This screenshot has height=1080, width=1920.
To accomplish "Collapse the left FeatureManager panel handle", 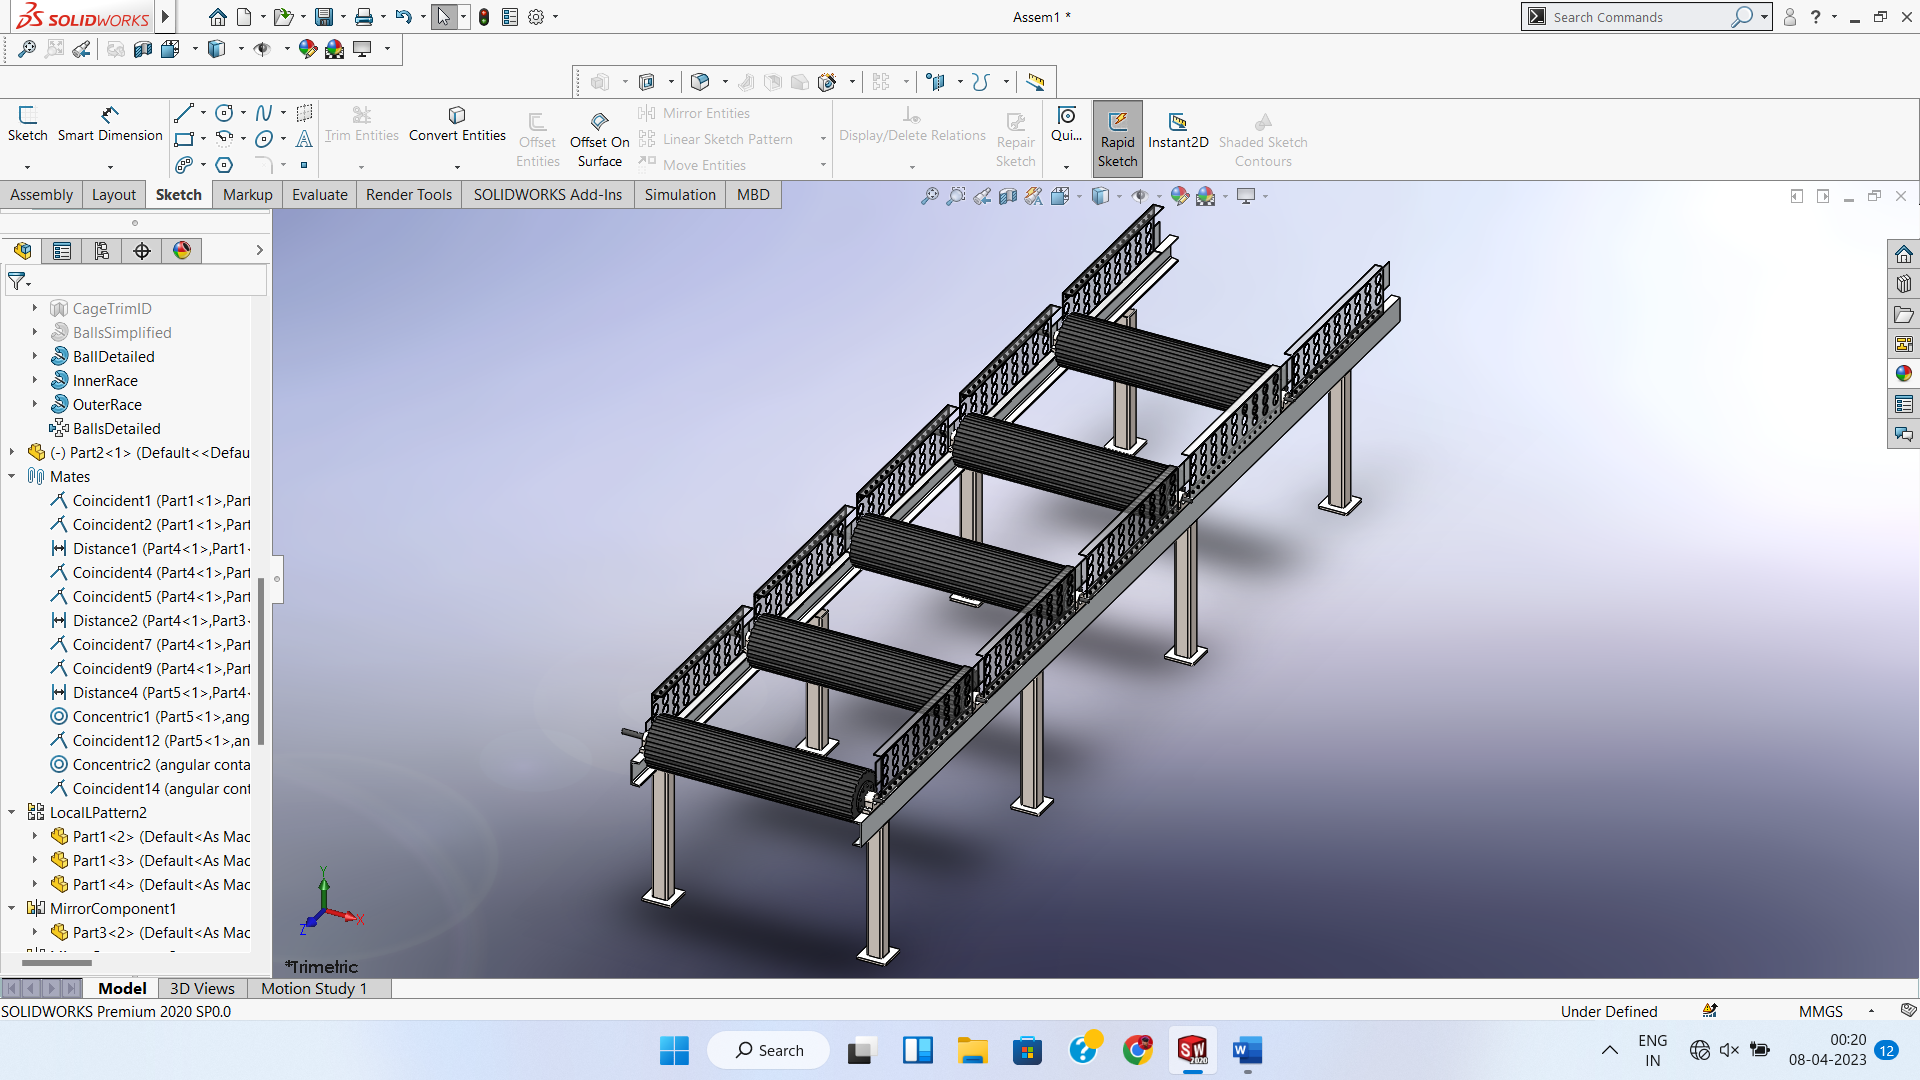I will click(x=277, y=579).
